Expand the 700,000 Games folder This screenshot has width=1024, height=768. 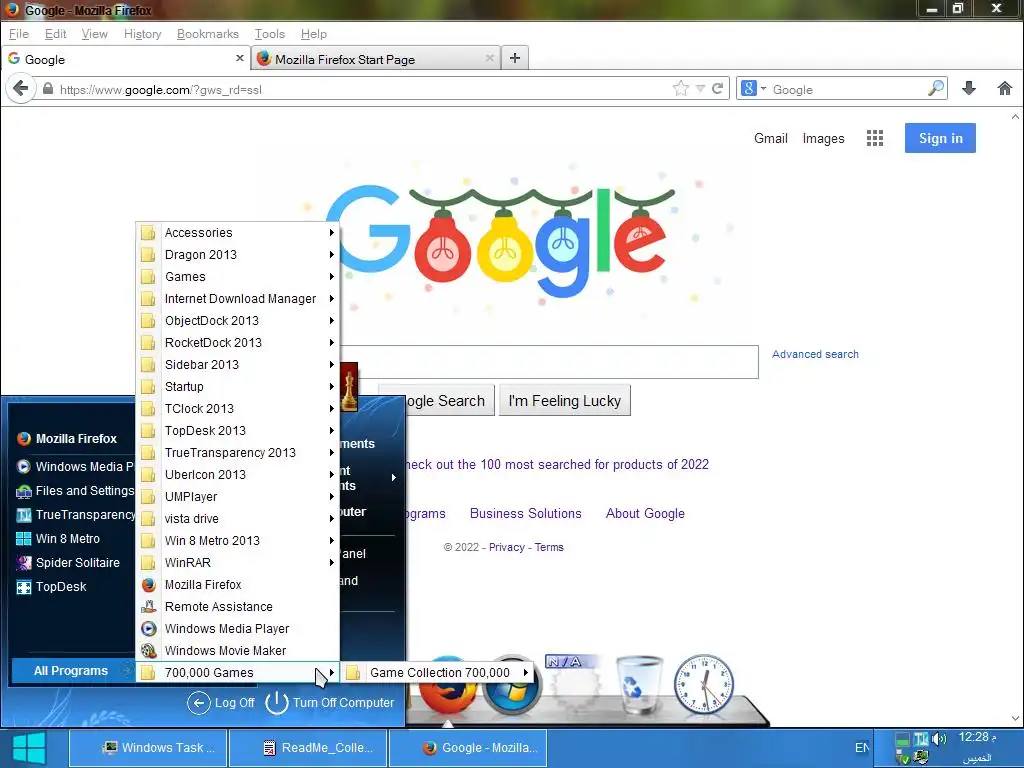pos(238,673)
